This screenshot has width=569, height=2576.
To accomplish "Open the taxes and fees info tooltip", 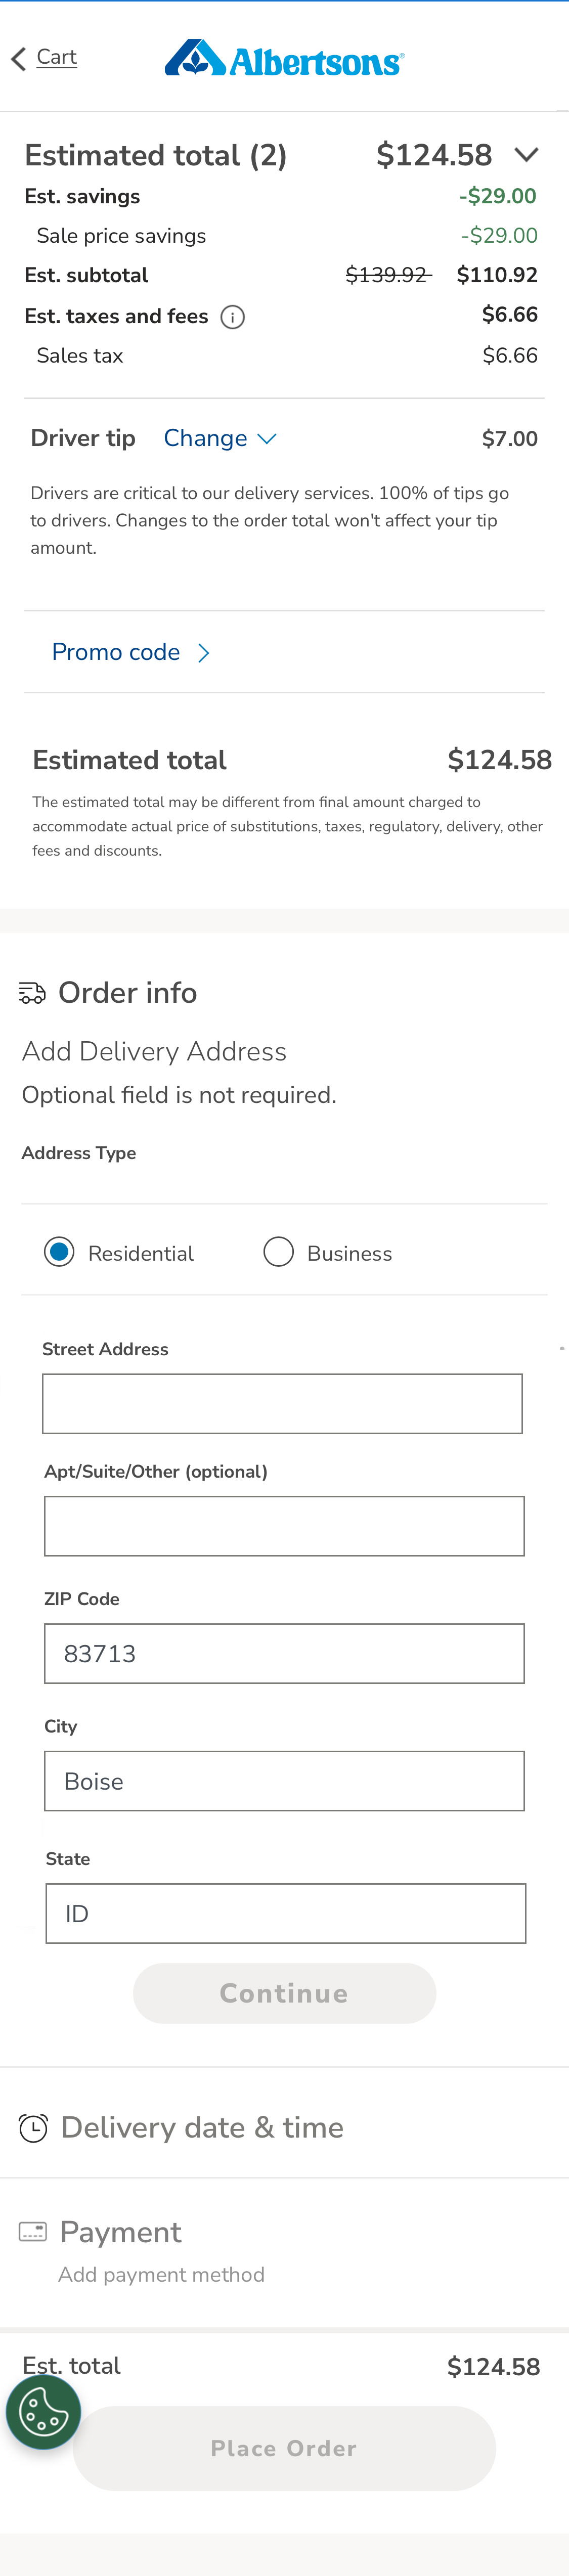I will (233, 317).
